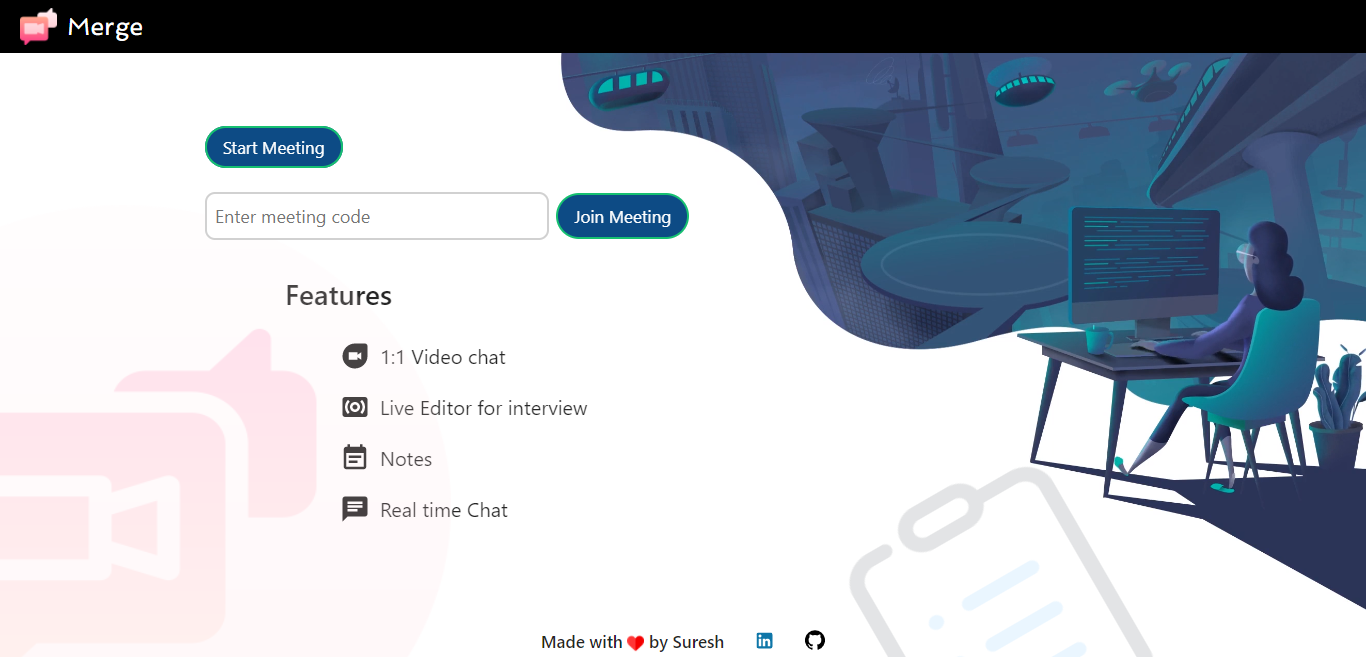This screenshot has height=657, width=1366.
Task: Click the Merge brand name text
Action: (105, 27)
